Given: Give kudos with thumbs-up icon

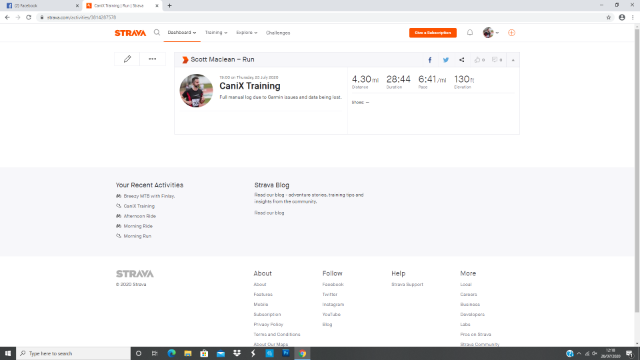Looking at the screenshot, I should click(x=479, y=60).
